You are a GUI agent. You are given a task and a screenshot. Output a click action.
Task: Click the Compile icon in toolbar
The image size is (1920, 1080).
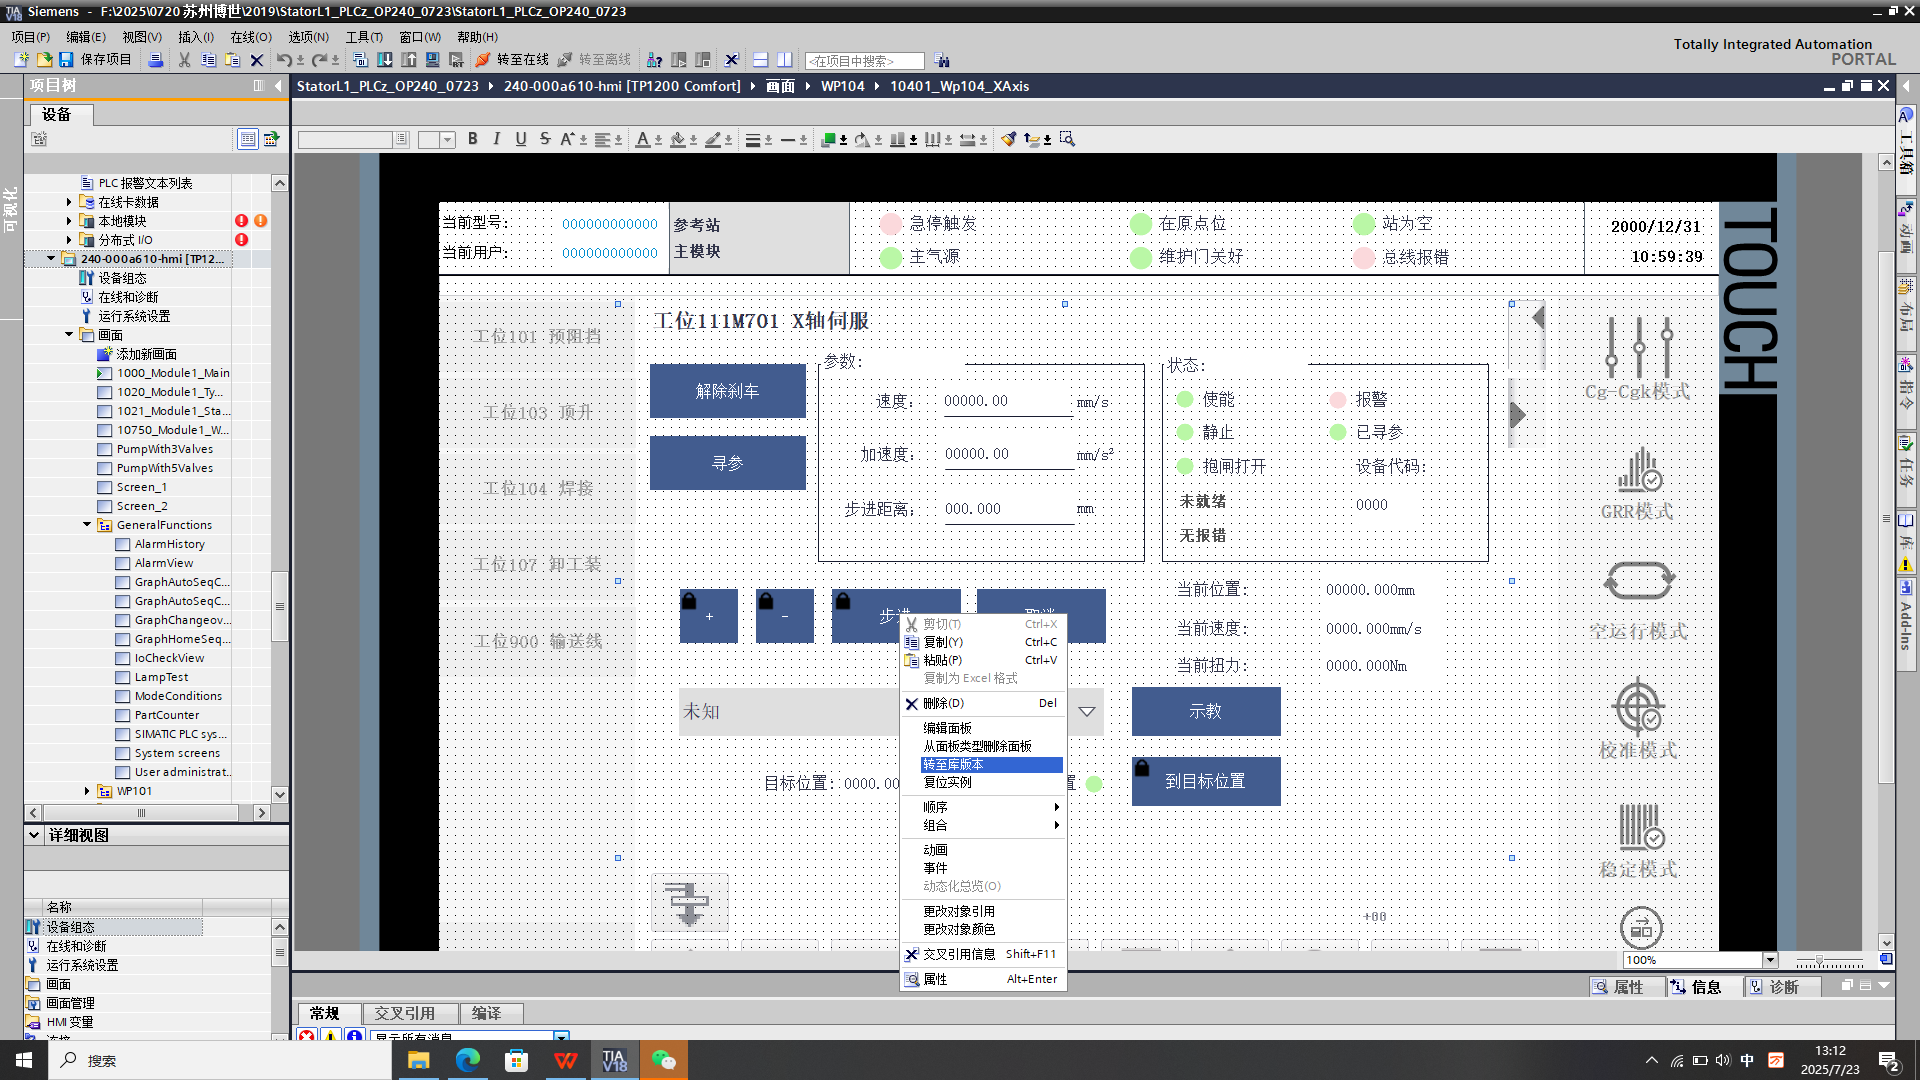point(361,60)
